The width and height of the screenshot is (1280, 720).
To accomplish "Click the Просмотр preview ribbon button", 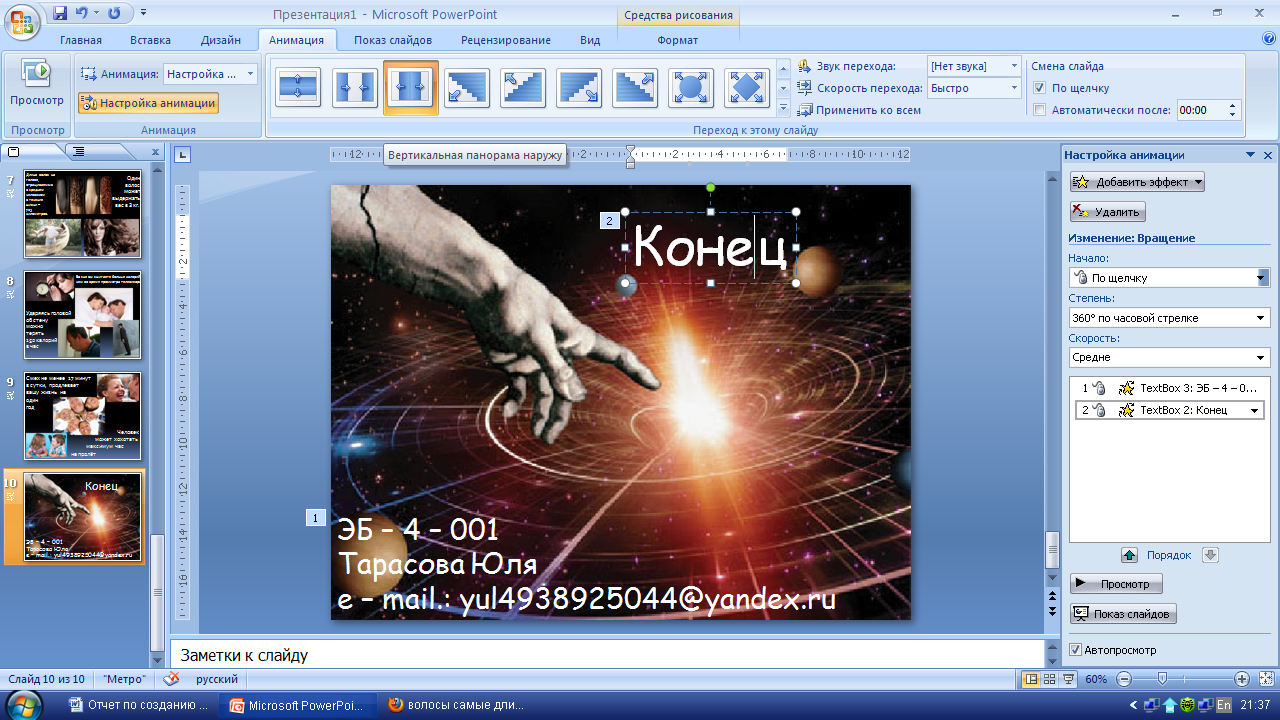I will click(x=37, y=85).
